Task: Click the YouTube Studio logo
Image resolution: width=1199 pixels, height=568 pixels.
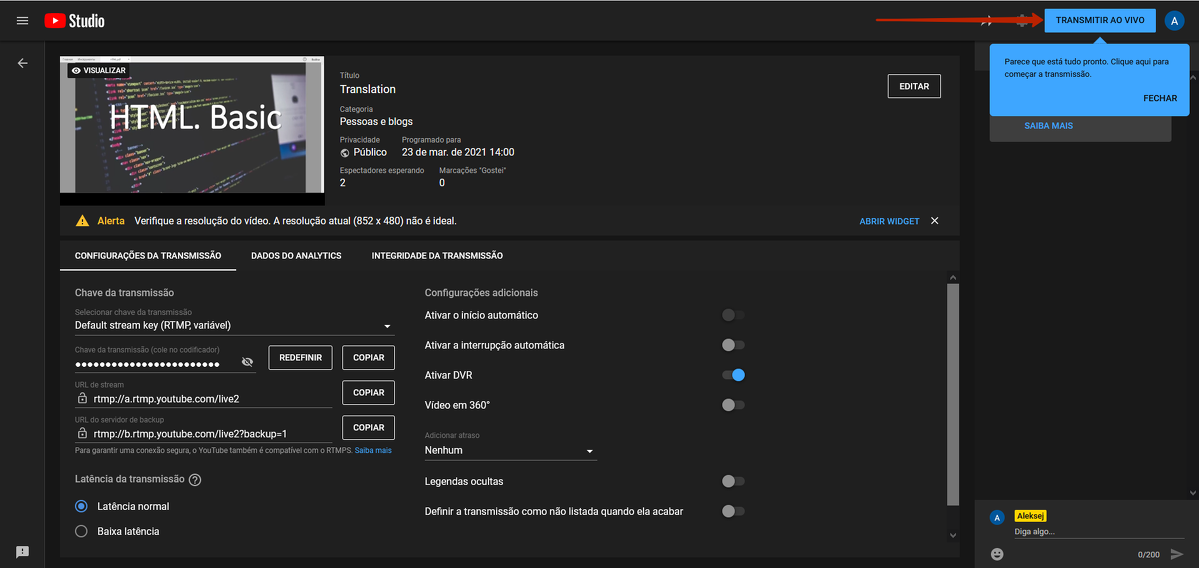Action: (75, 21)
